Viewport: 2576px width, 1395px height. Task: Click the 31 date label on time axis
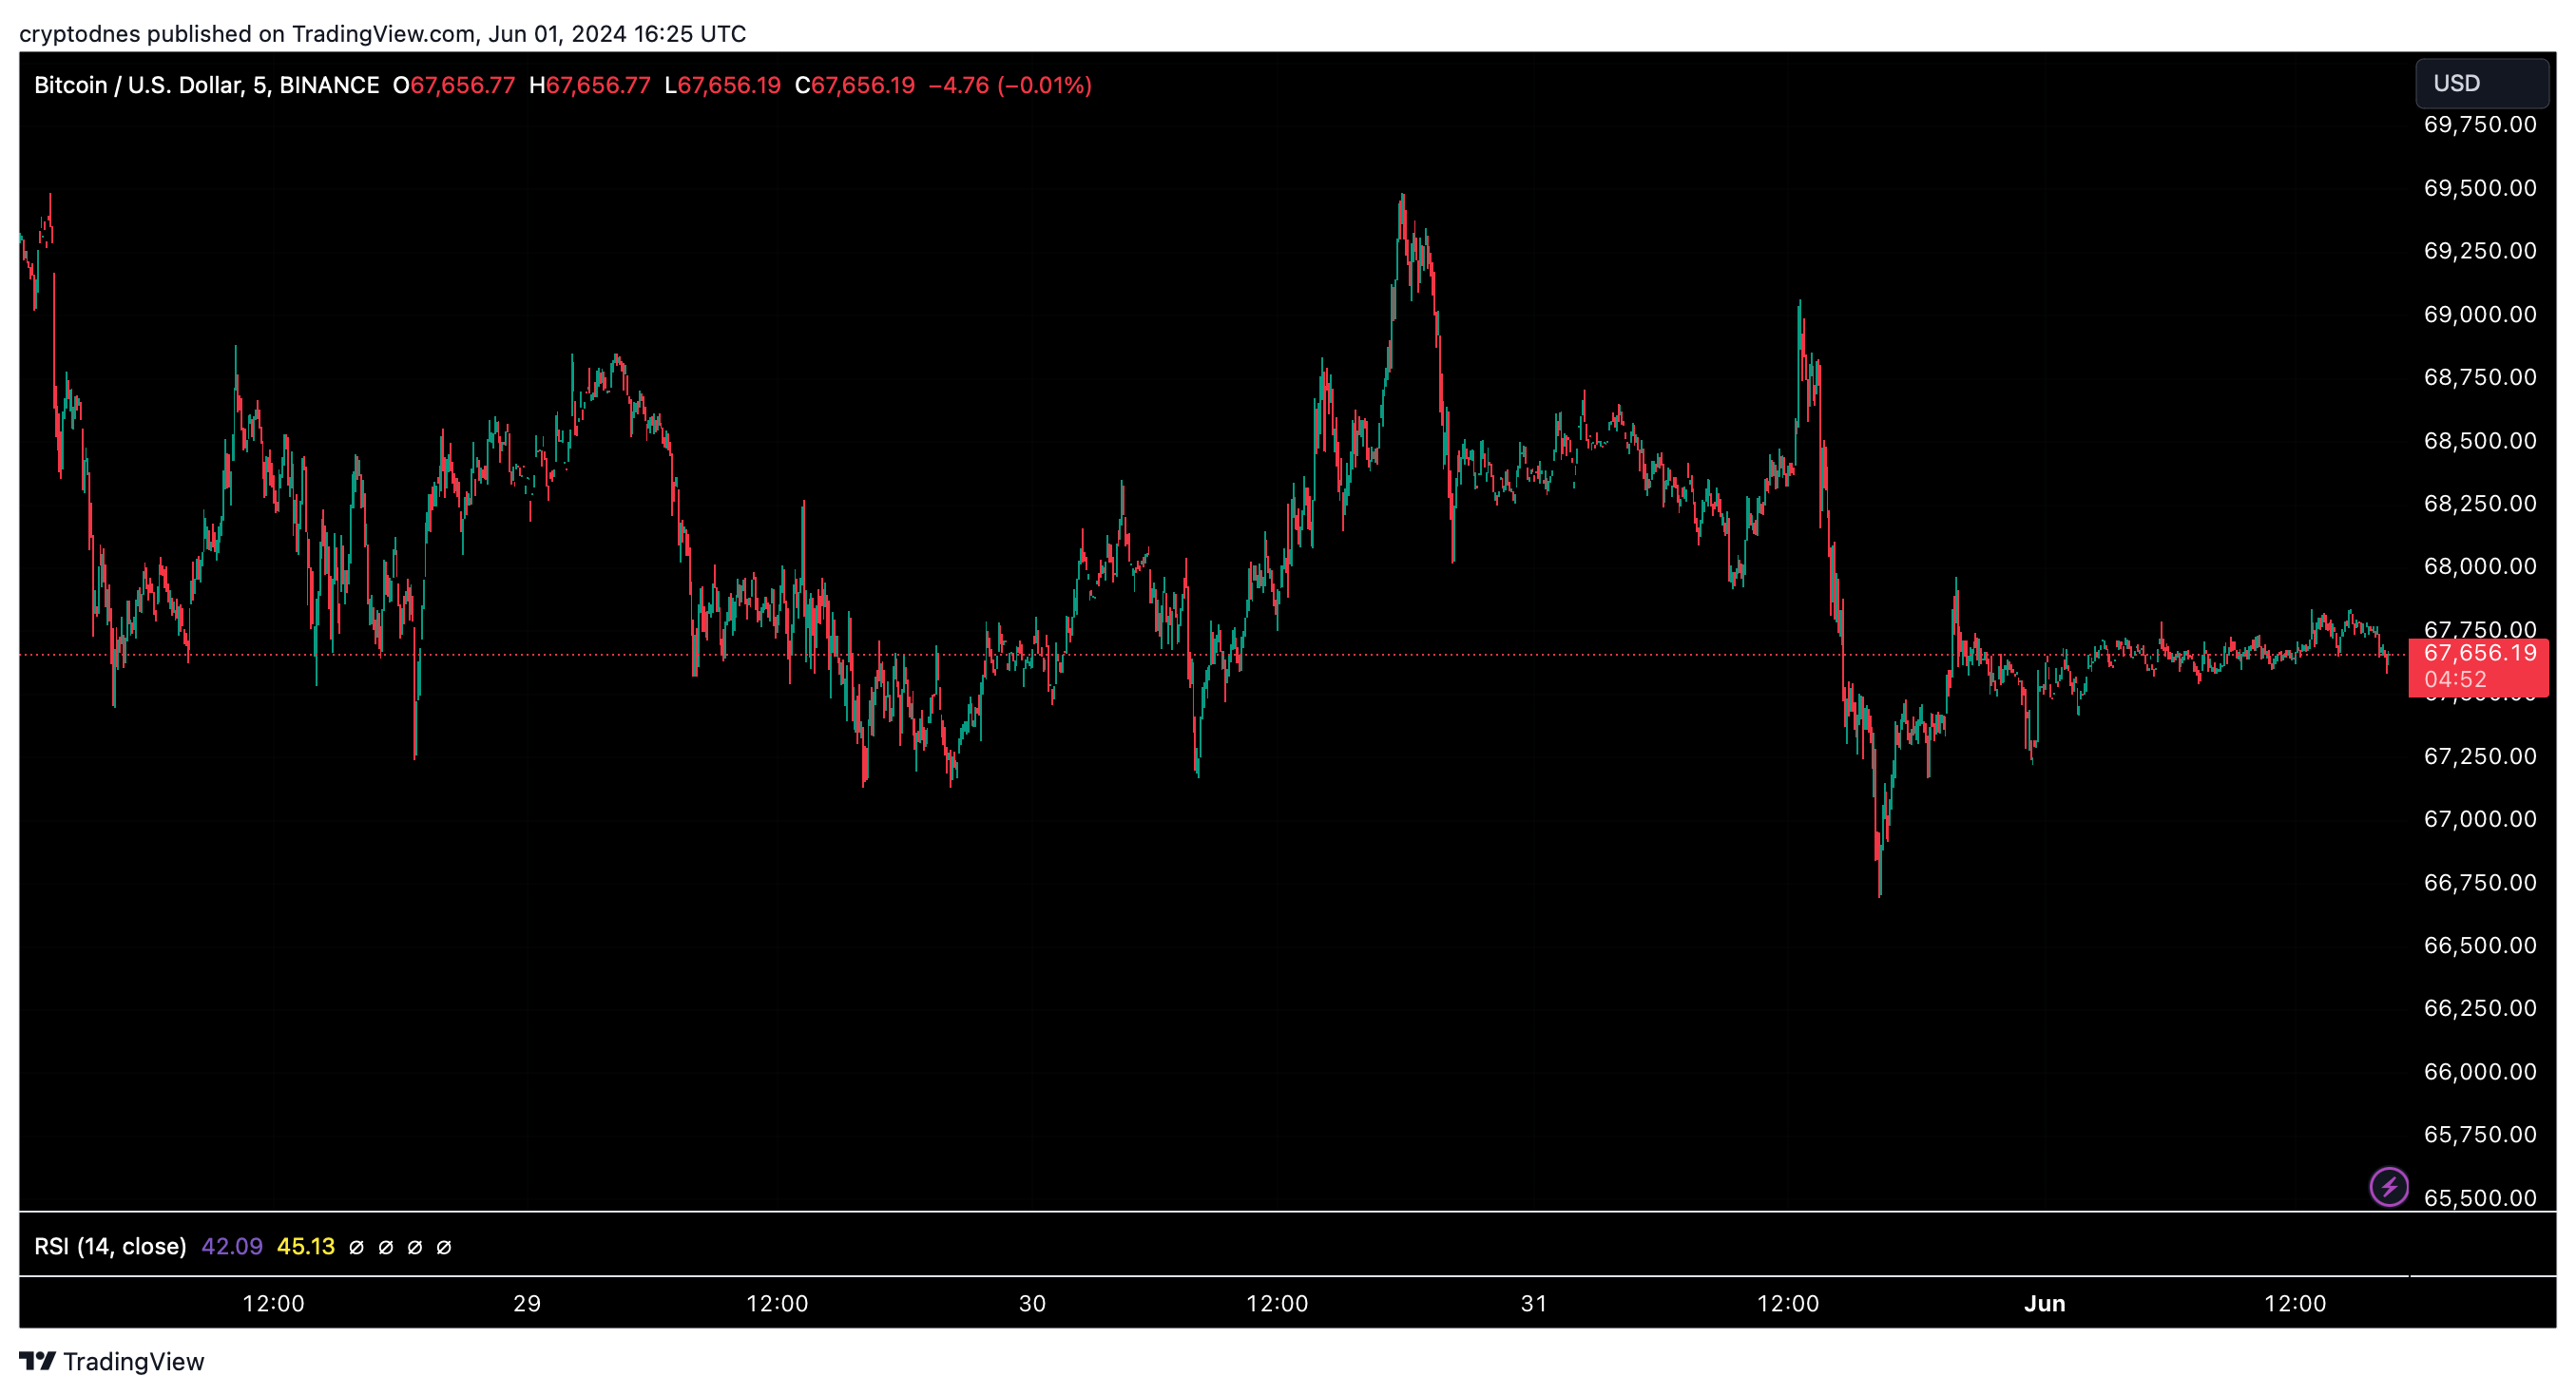(x=1533, y=1303)
